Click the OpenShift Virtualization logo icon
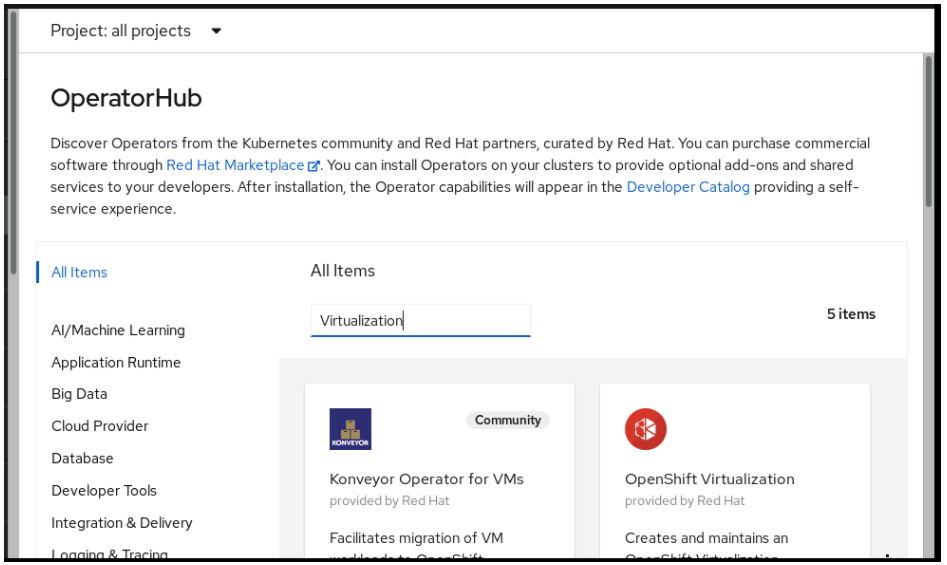The height and width of the screenshot is (565, 947). pyautogui.click(x=646, y=429)
